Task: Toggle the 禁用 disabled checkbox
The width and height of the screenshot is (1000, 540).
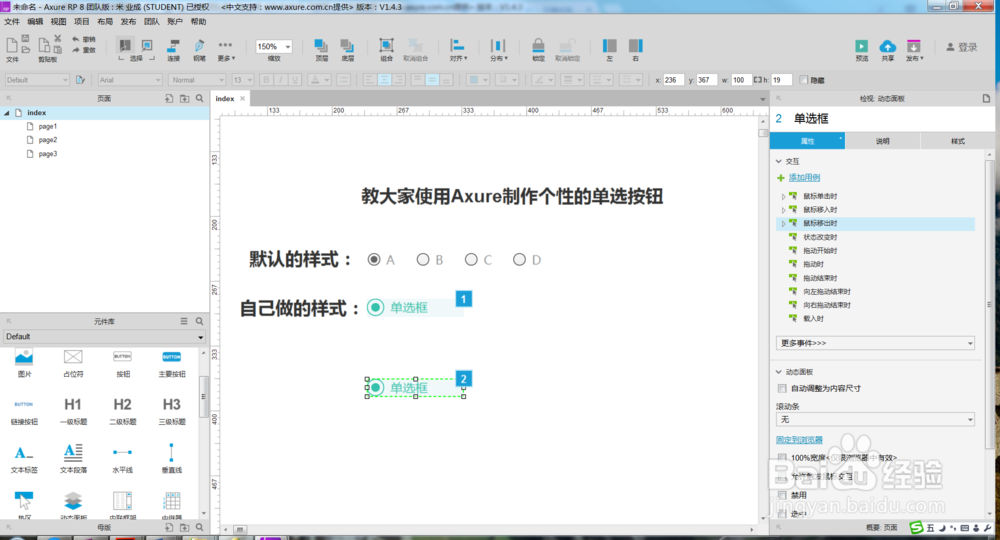Action: [782, 495]
